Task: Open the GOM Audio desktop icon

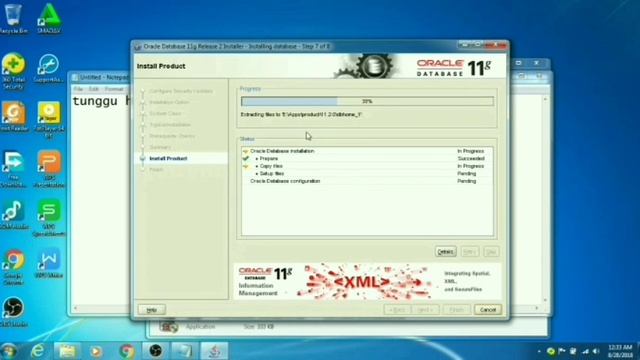Action: (13, 214)
